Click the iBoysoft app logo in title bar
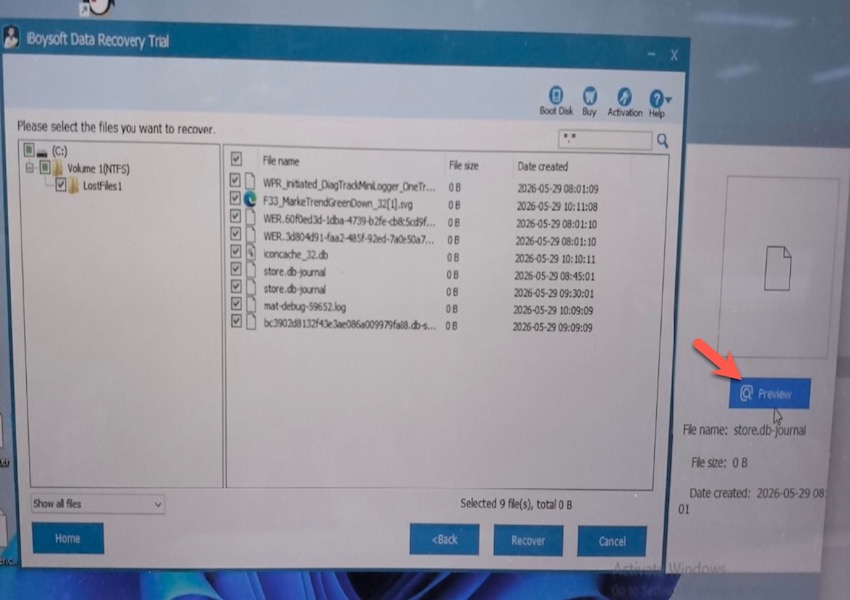The image size is (850, 600). point(11,37)
